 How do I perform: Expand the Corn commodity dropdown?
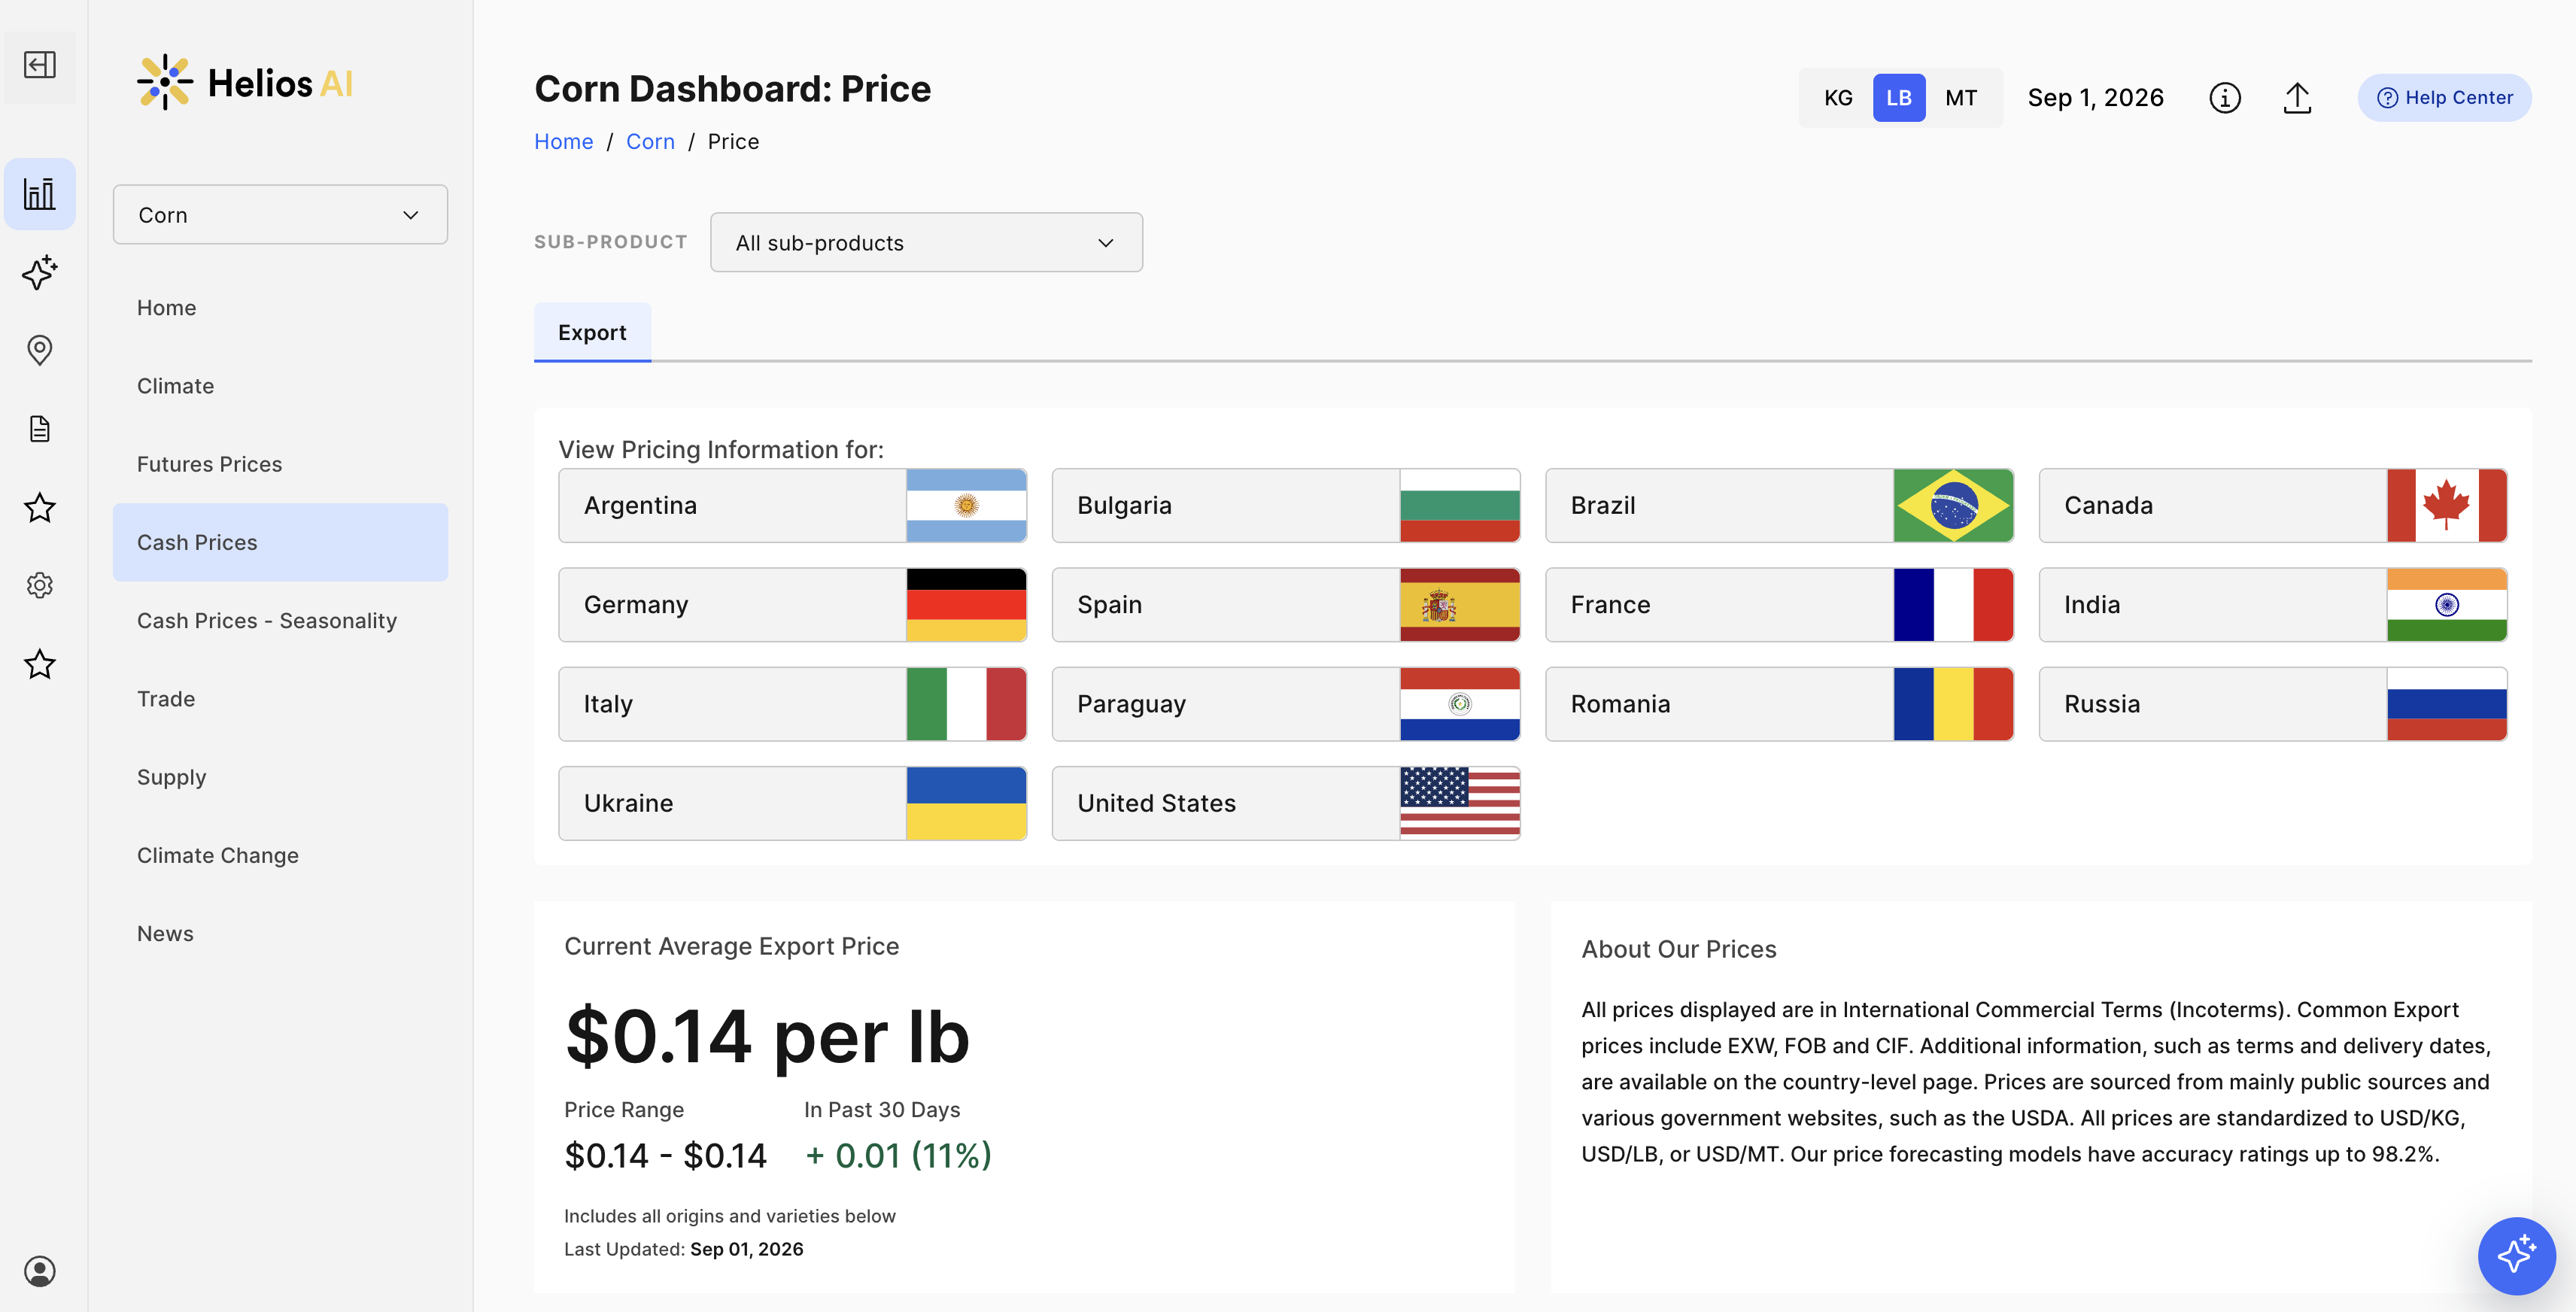pyautogui.click(x=280, y=214)
